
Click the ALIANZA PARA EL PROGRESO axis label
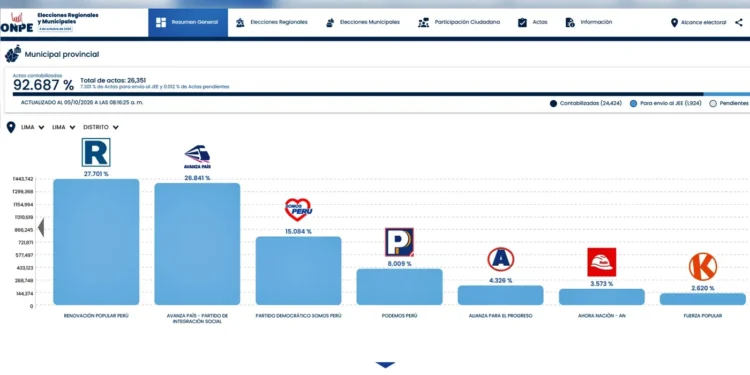pyautogui.click(x=501, y=316)
